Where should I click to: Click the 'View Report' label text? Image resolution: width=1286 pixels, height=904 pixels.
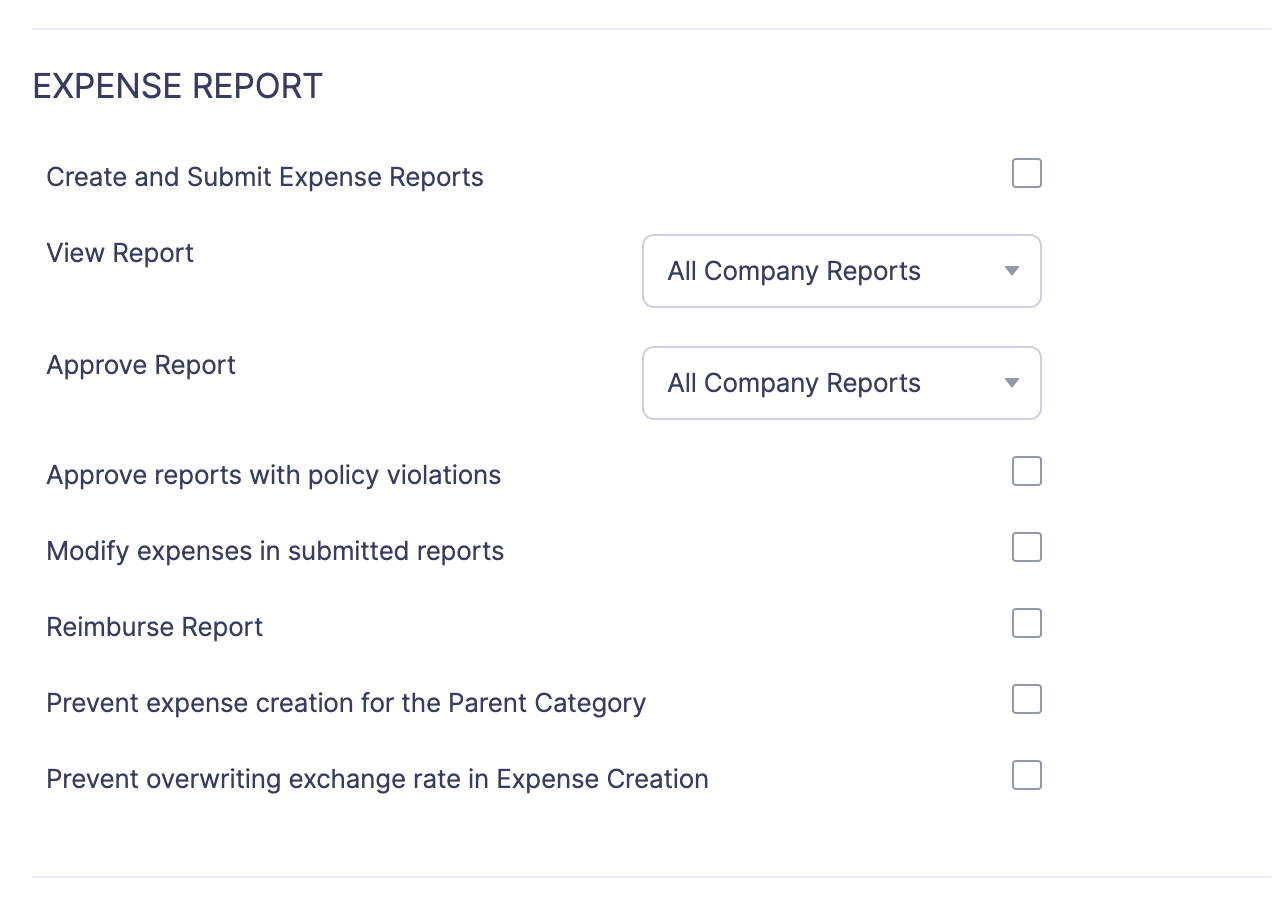point(120,253)
